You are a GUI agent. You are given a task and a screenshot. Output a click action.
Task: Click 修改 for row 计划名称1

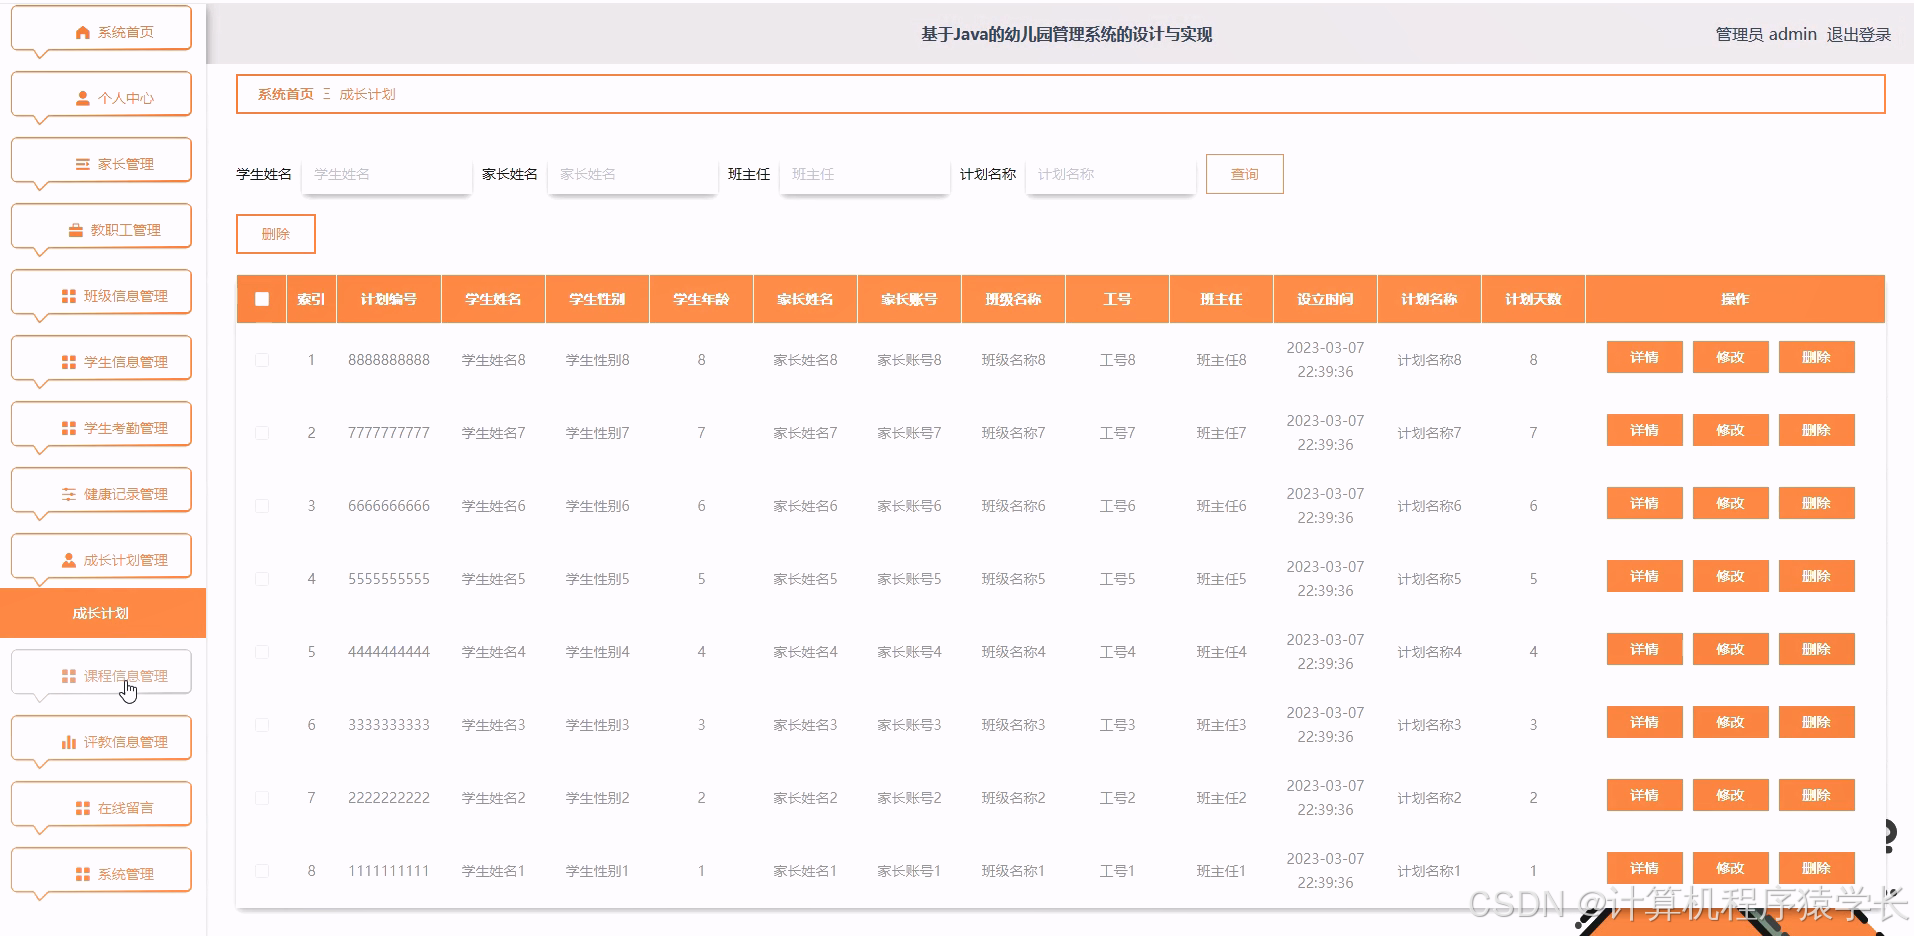pos(1730,868)
